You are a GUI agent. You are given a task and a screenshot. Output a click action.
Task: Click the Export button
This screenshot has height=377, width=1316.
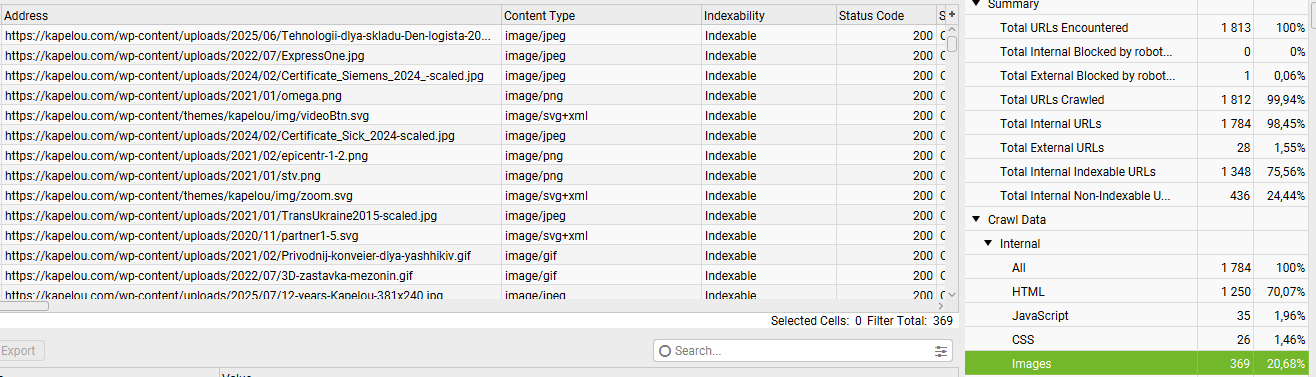(21, 351)
